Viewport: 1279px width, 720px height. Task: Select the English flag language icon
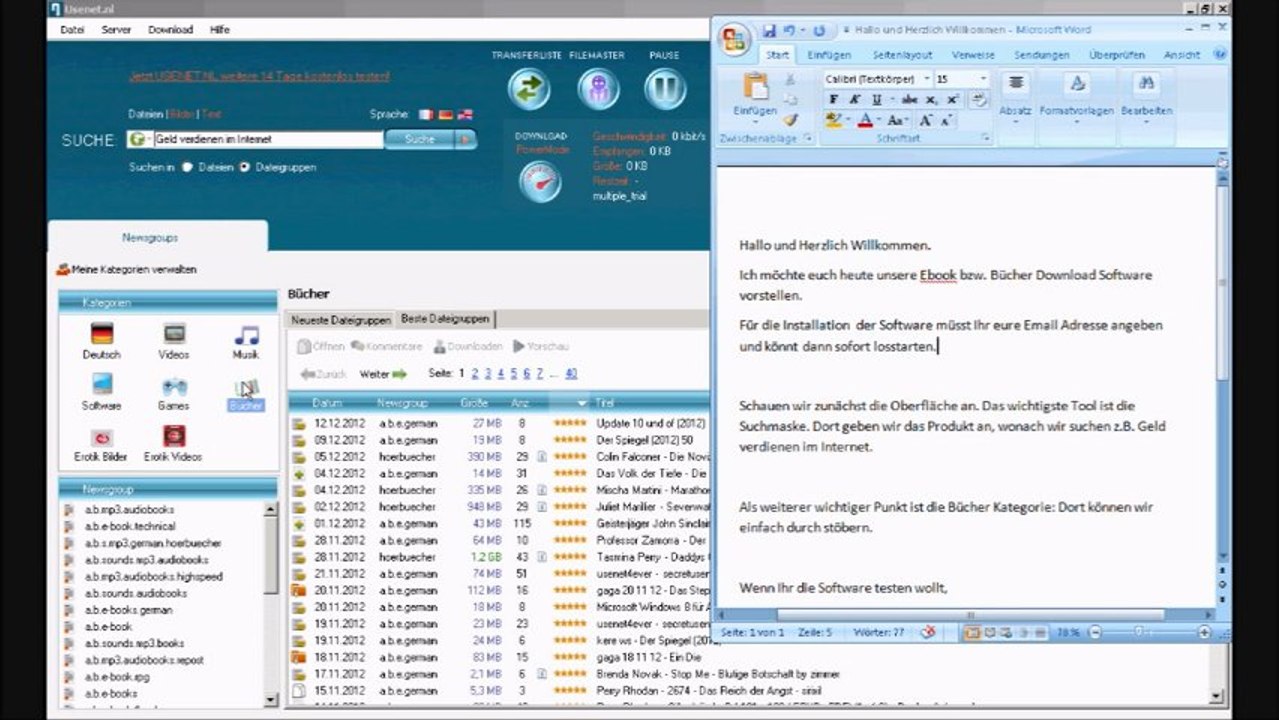coord(465,115)
